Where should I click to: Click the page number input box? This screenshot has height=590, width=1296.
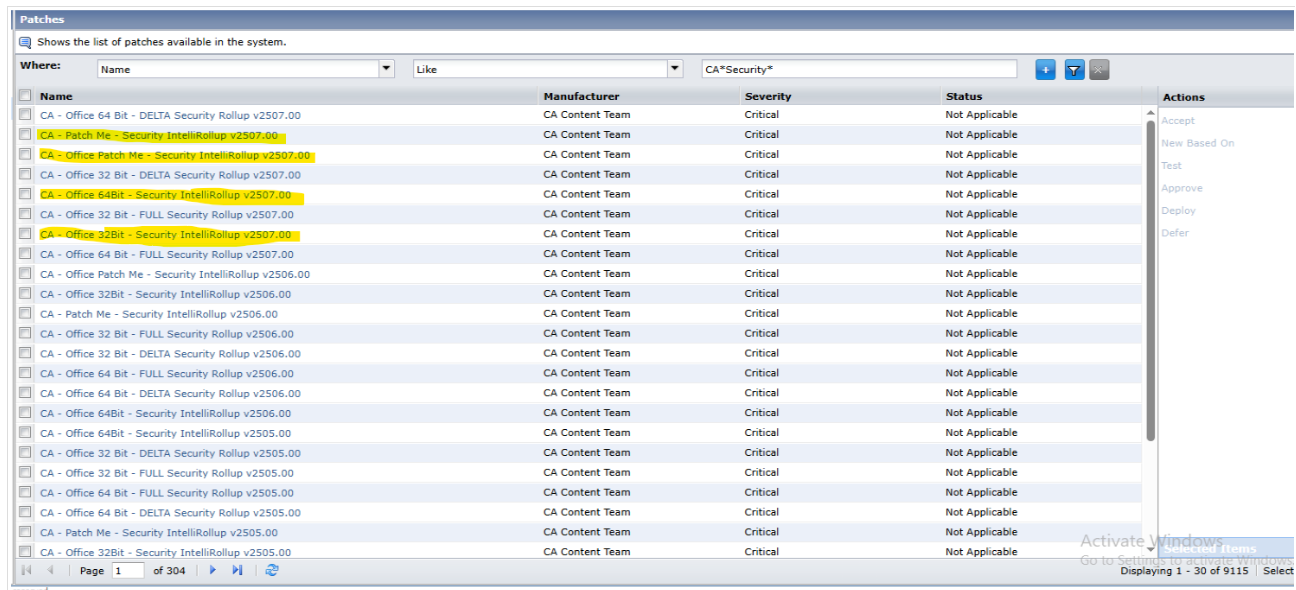pyautogui.click(x=128, y=571)
